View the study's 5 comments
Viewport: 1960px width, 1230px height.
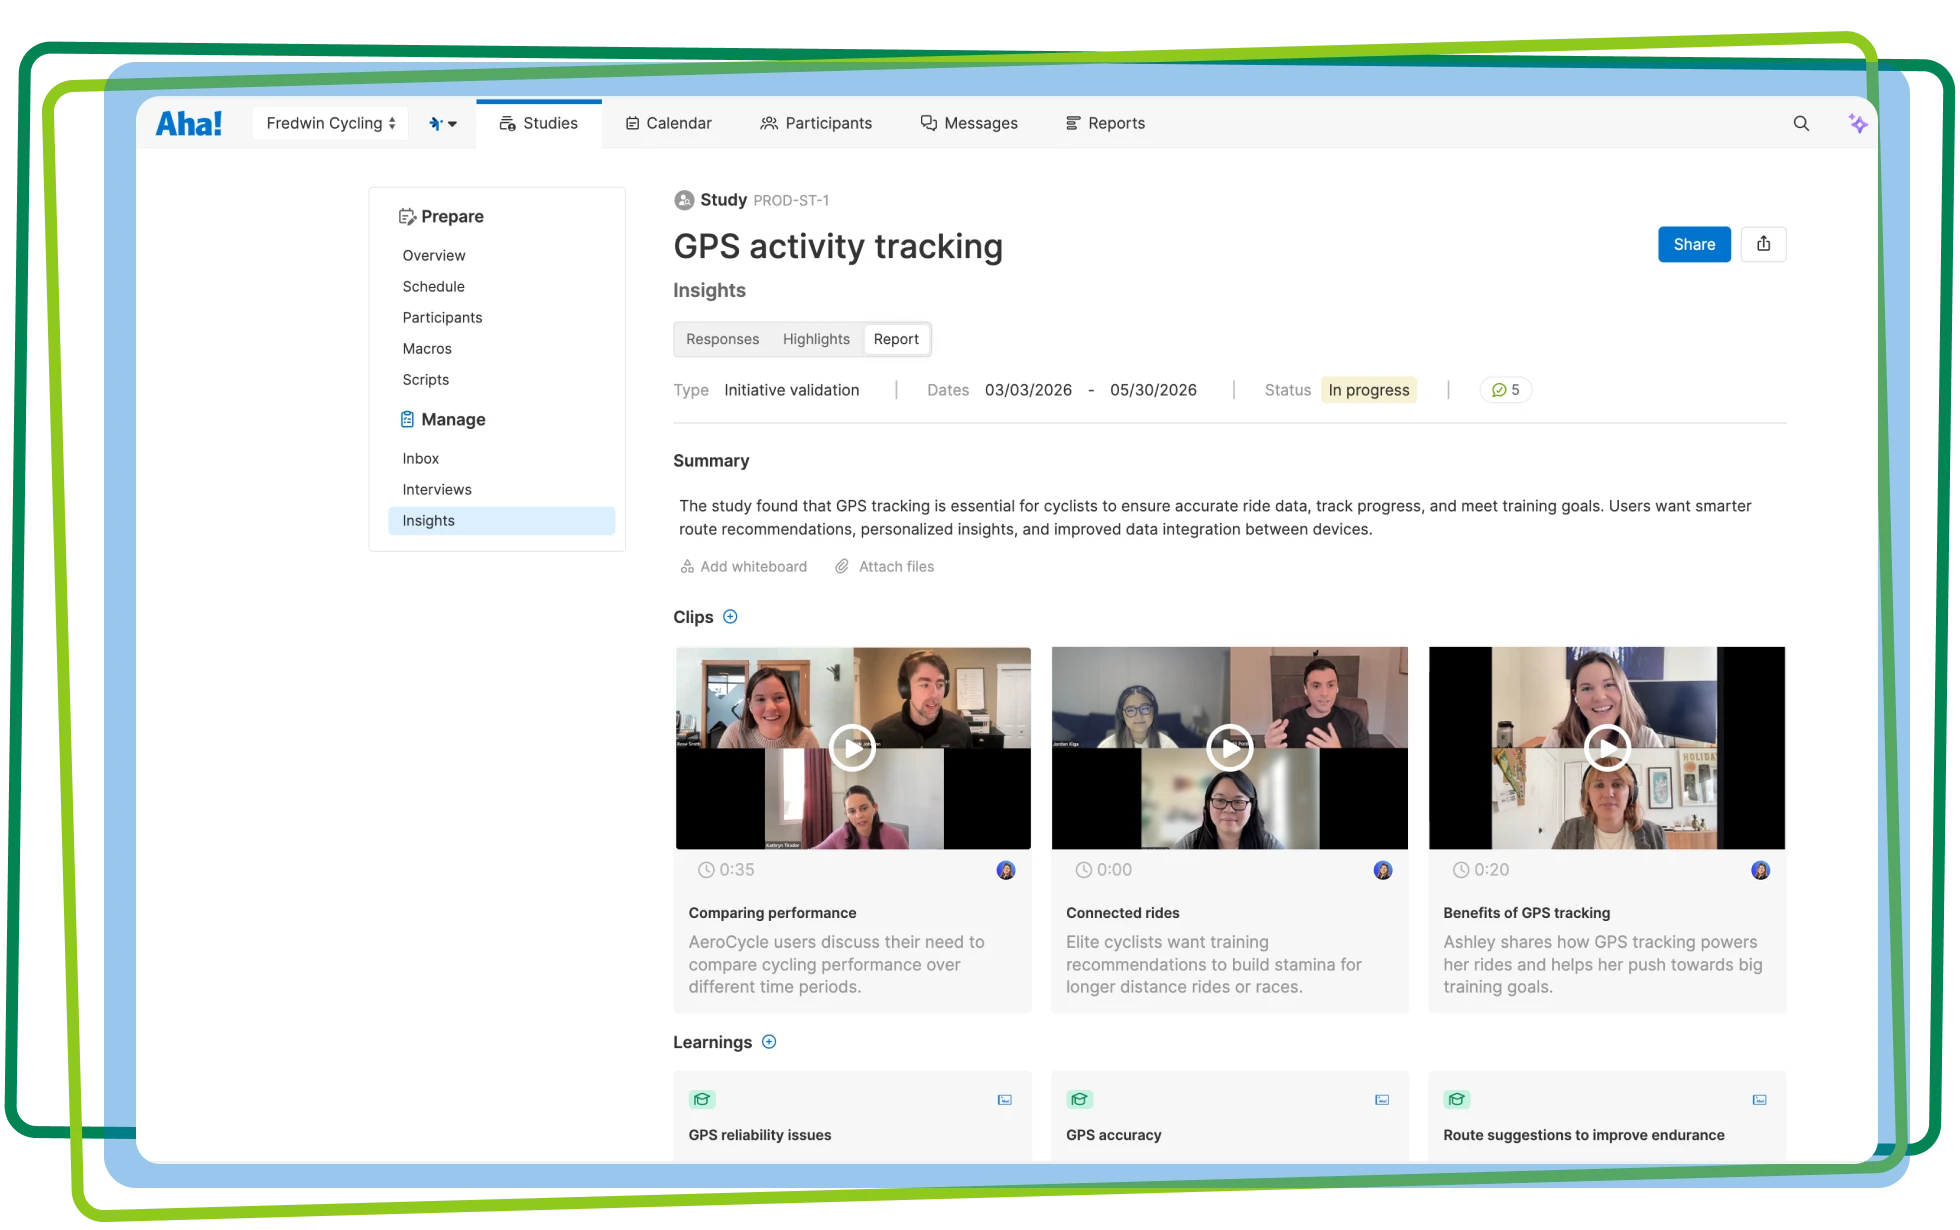pyautogui.click(x=1505, y=390)
